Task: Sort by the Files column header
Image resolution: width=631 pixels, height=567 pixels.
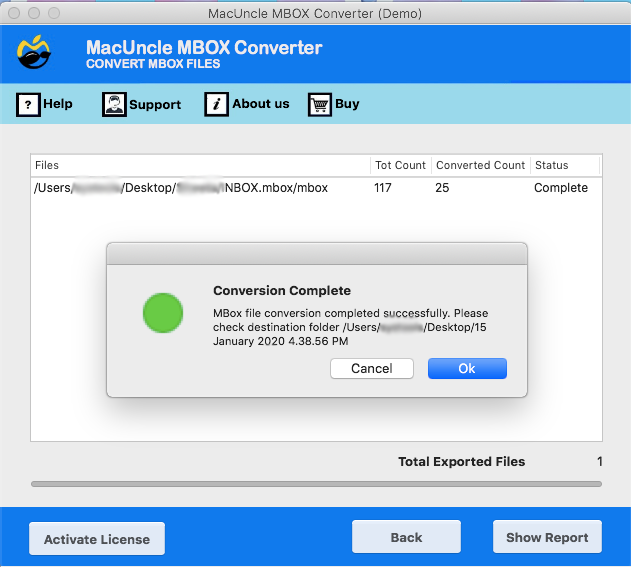Action: [x=200, y=165]
